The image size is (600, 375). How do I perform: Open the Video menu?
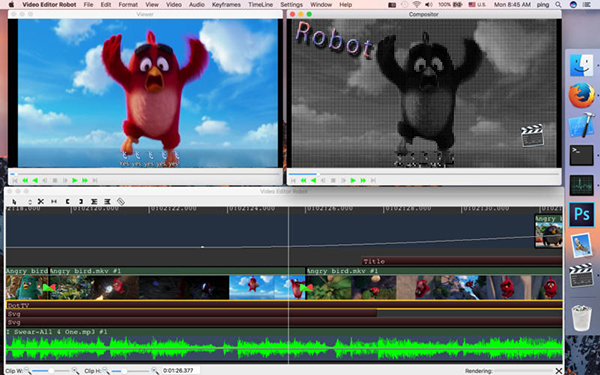pos(174,5)
